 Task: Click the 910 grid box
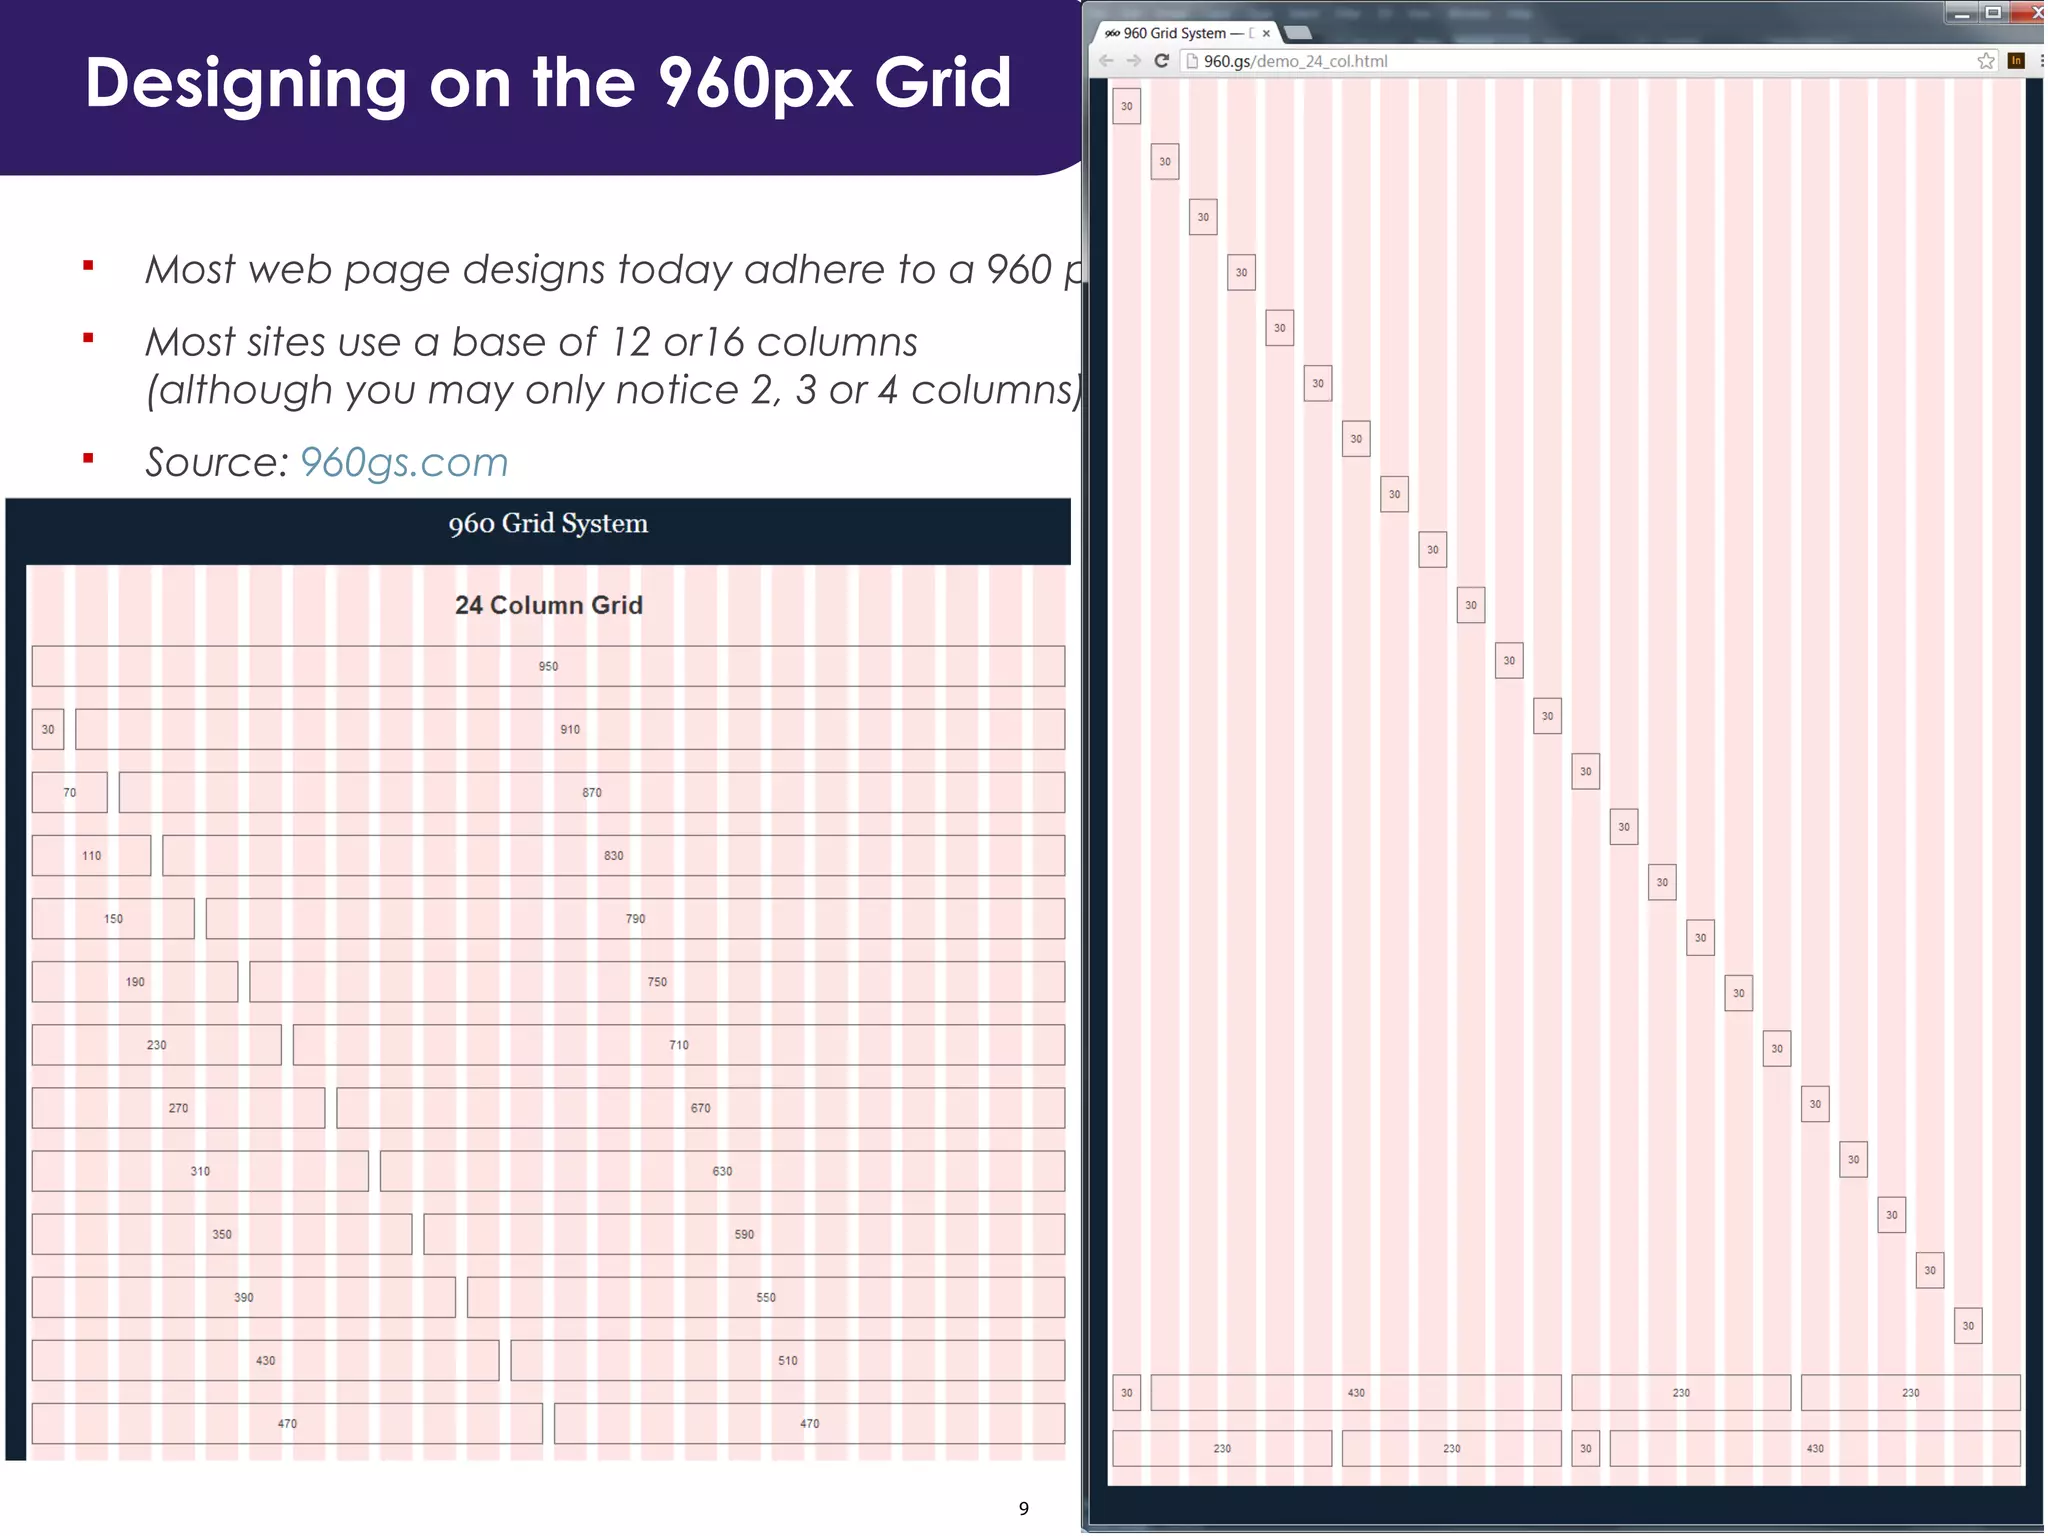pyautogui.click(x=570, y=729)
